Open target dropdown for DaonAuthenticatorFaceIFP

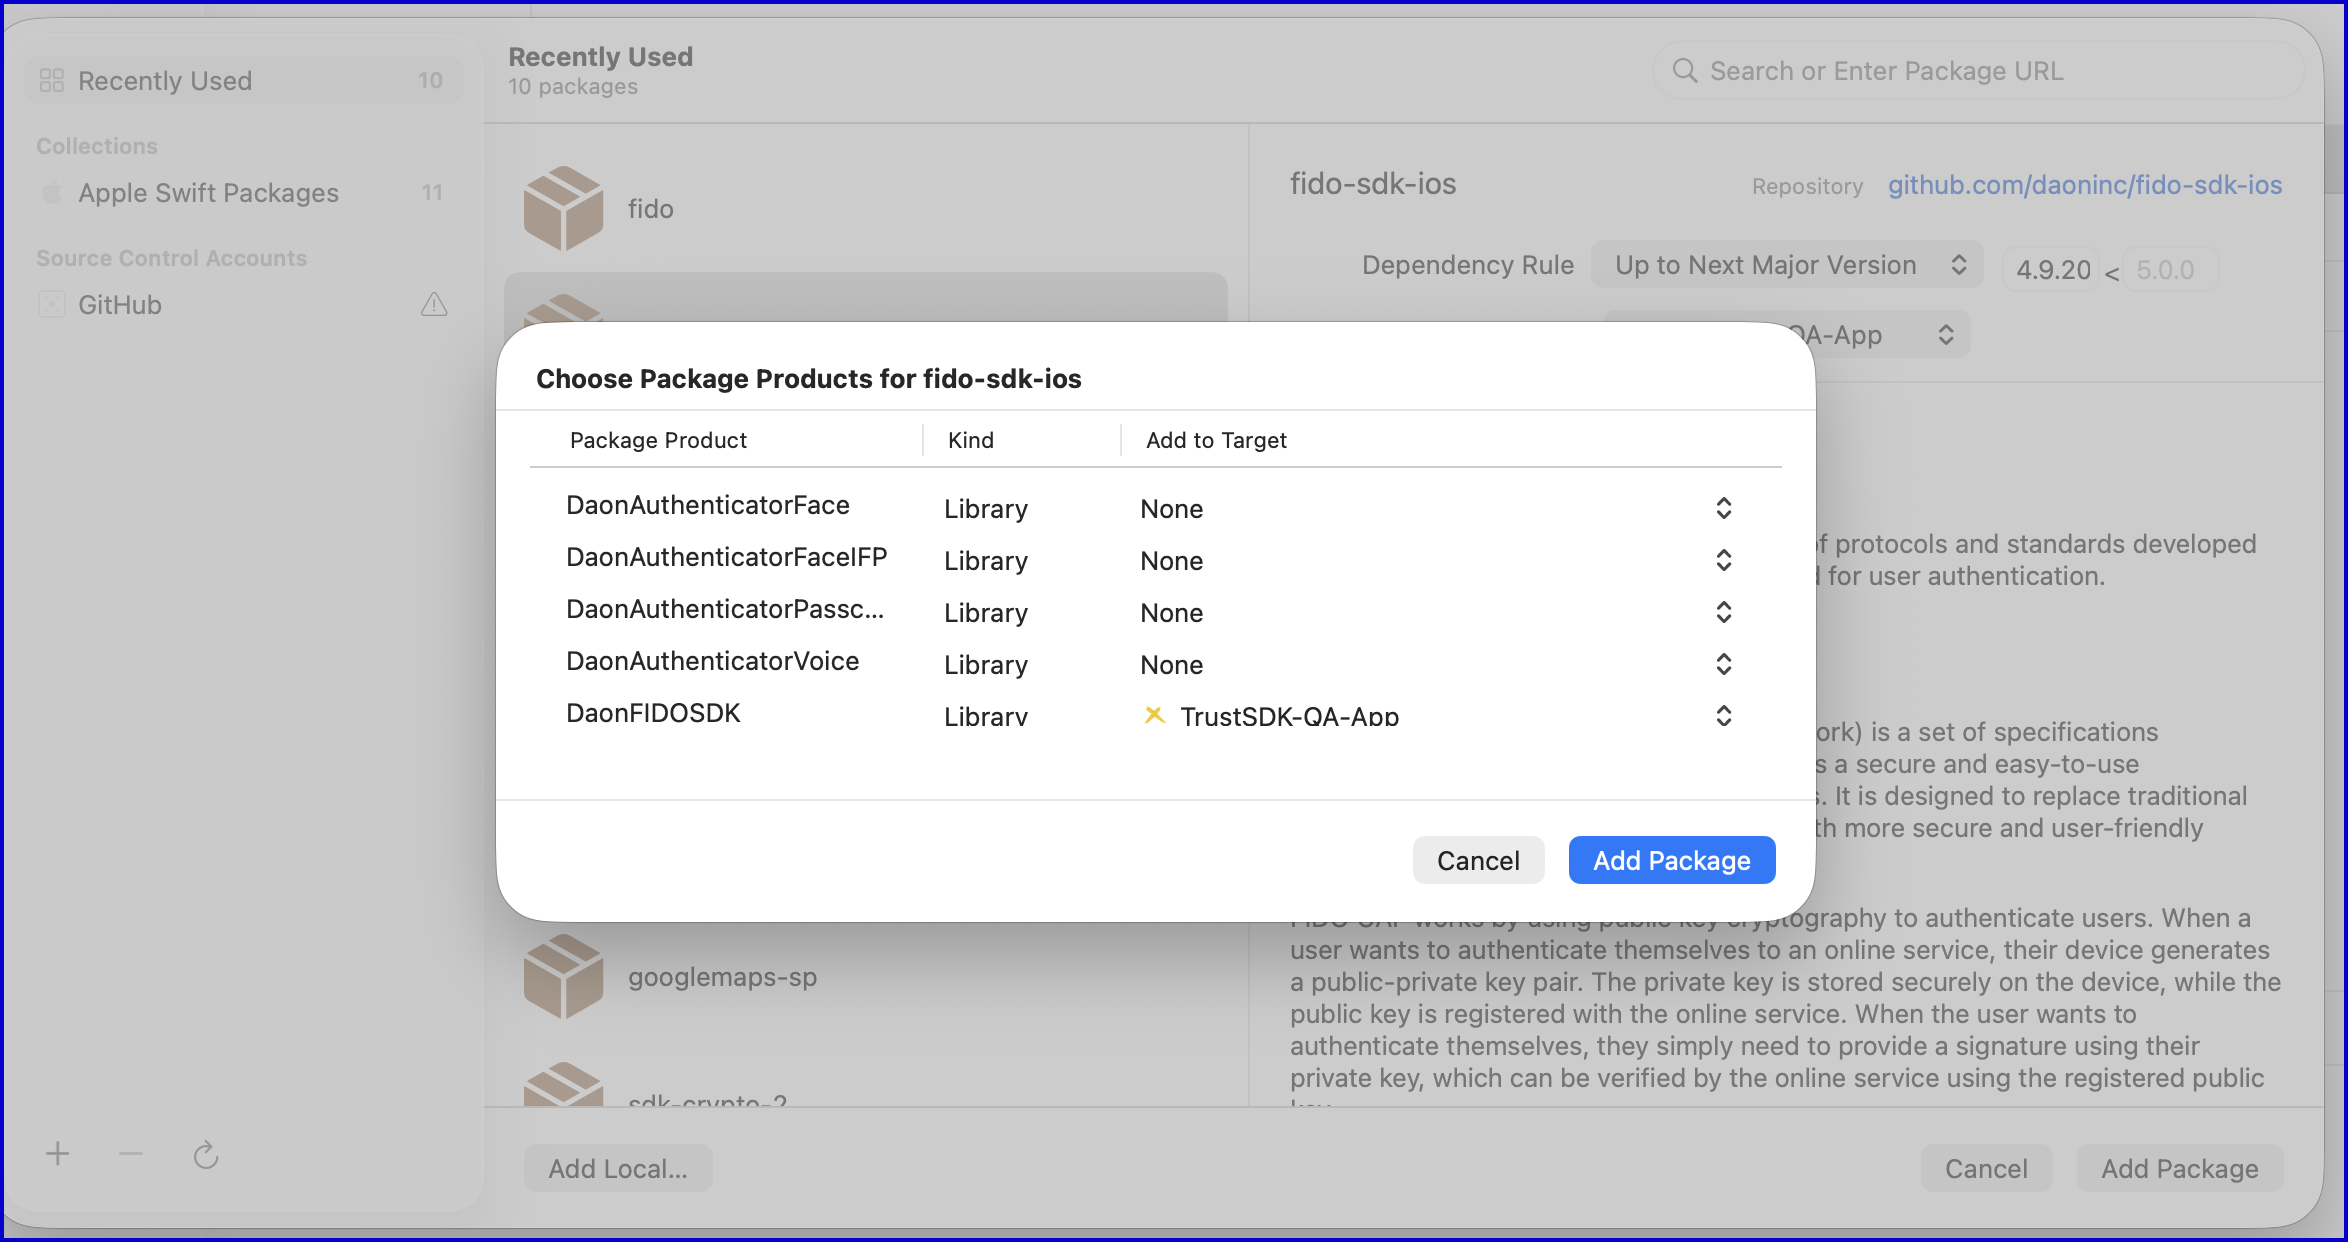coord(1723,560)
